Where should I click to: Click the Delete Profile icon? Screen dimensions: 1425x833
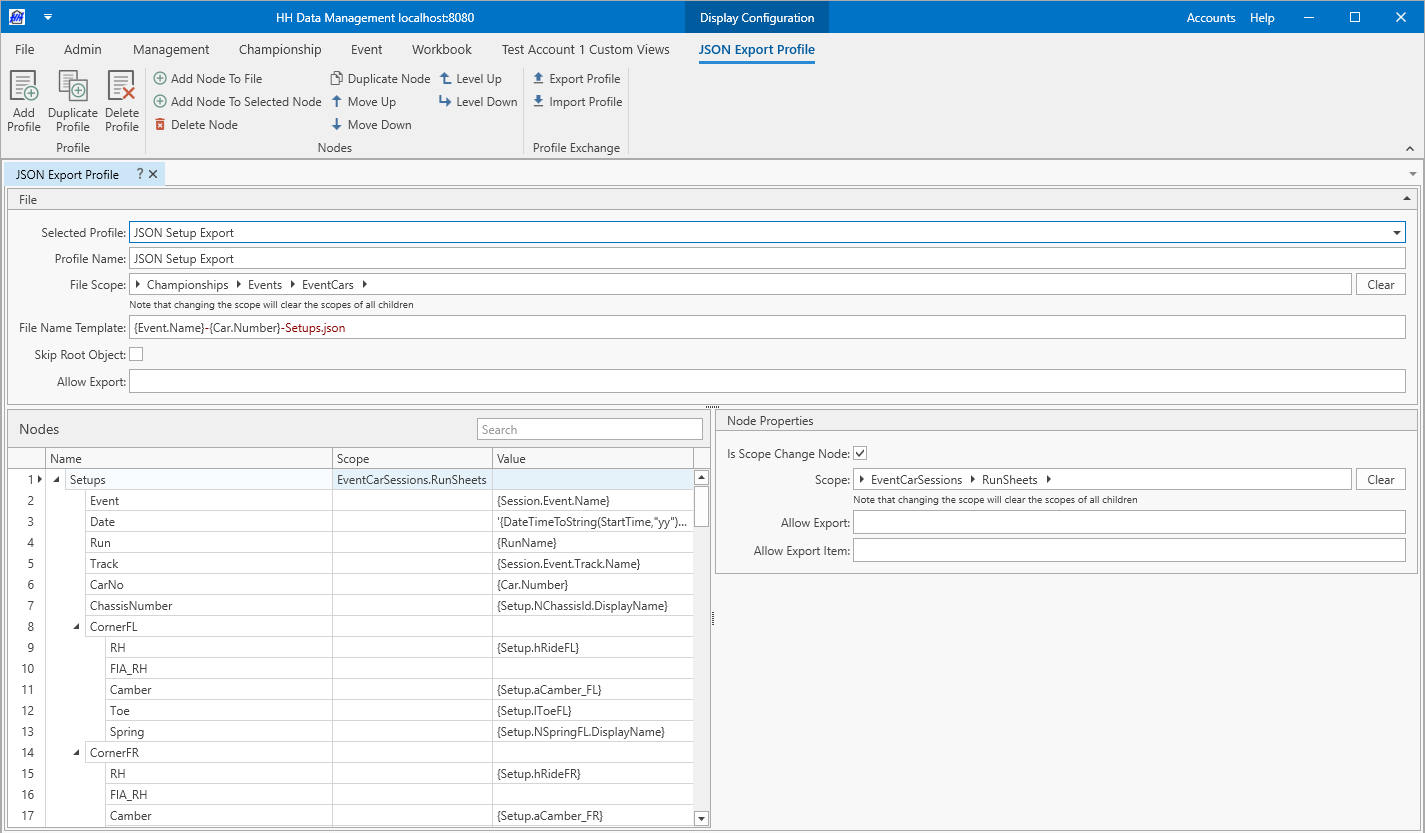pyautogui.click(x=121, y=87)
